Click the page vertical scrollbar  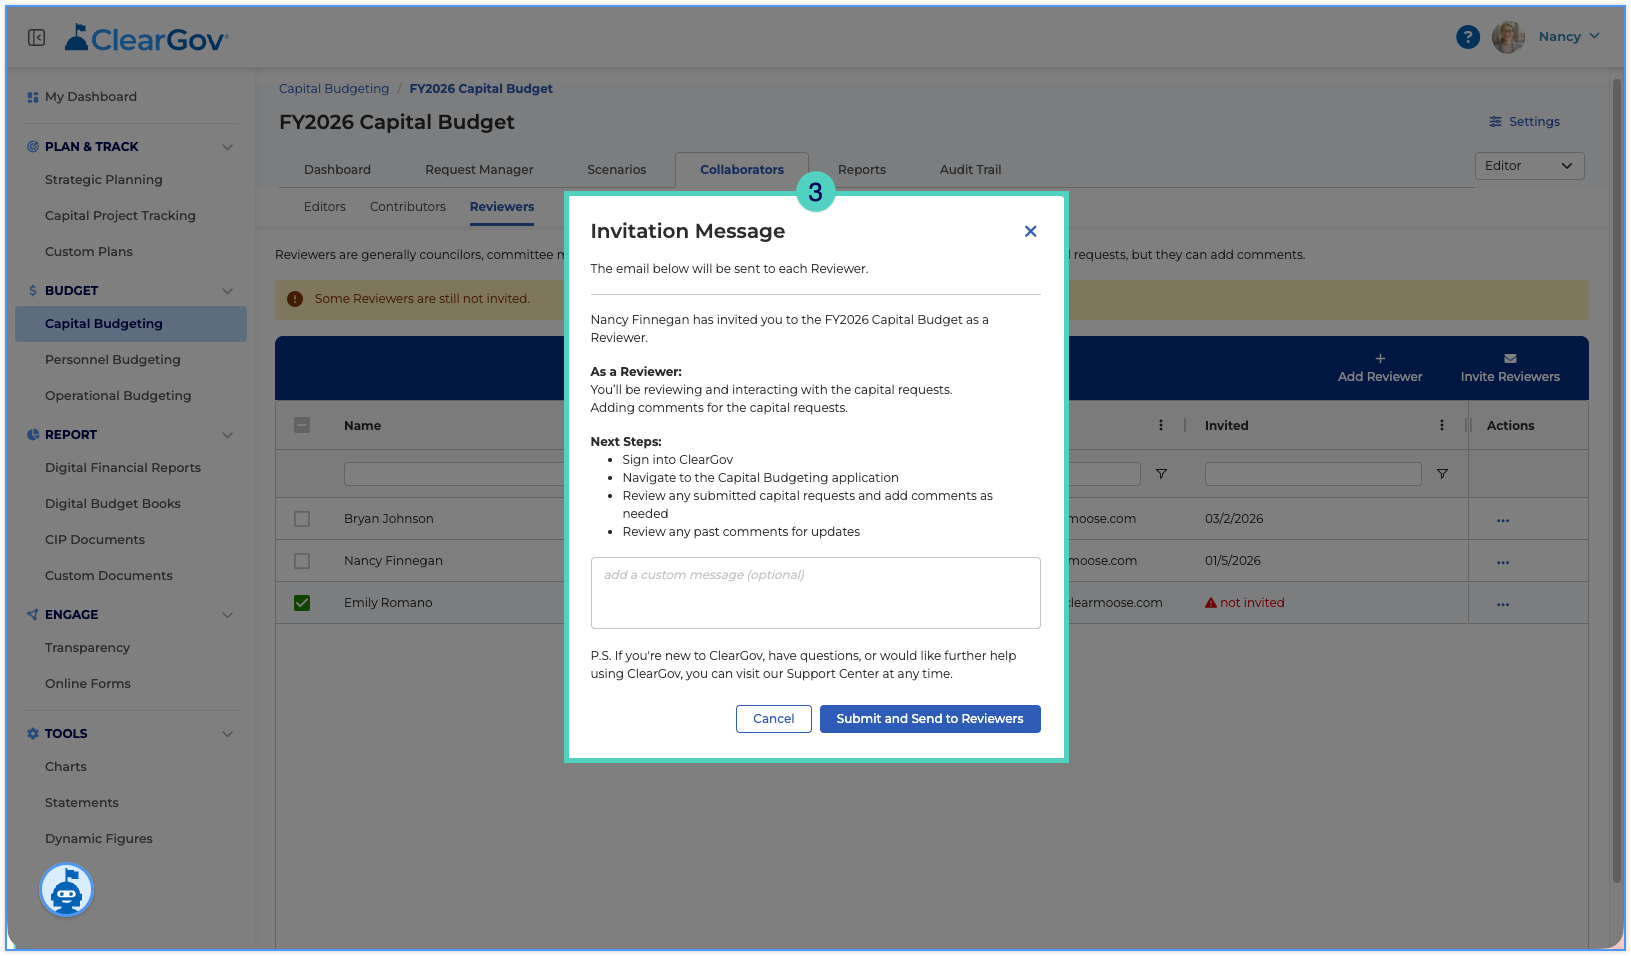[1617, 480]
